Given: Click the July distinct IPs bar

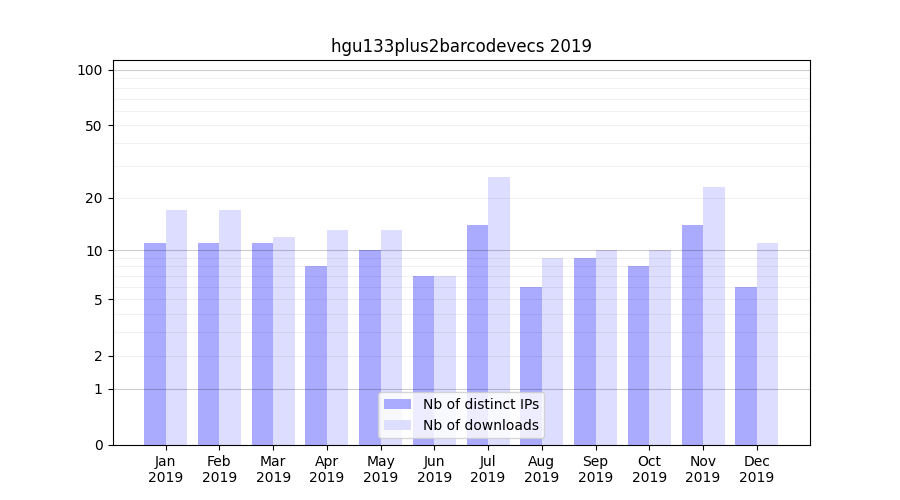Looking at the screenshot, I should (x=477, y=334).
